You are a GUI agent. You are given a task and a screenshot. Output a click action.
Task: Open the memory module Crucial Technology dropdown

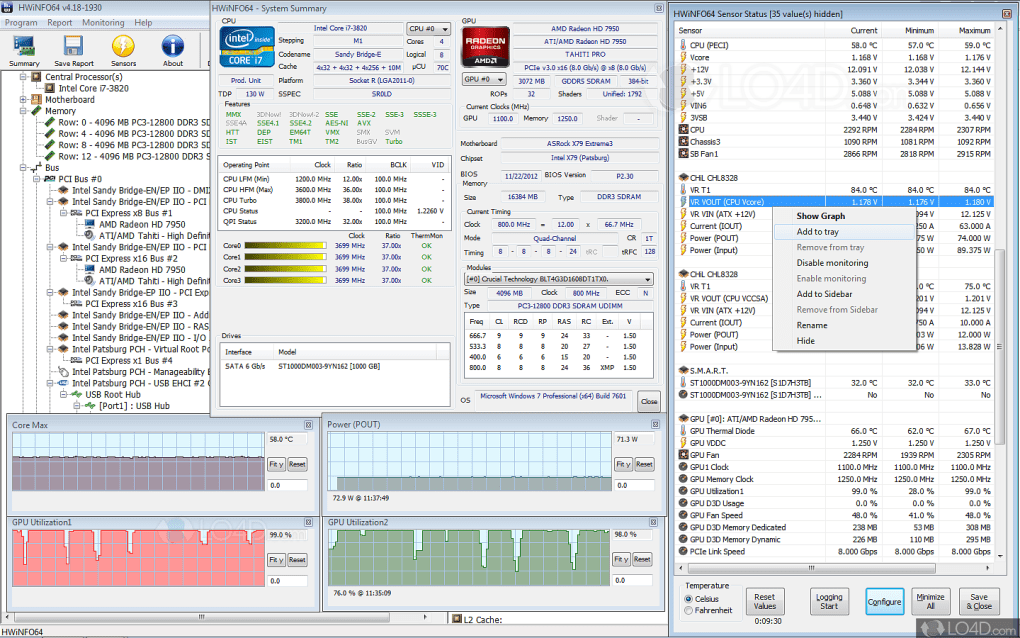[558, 279]
